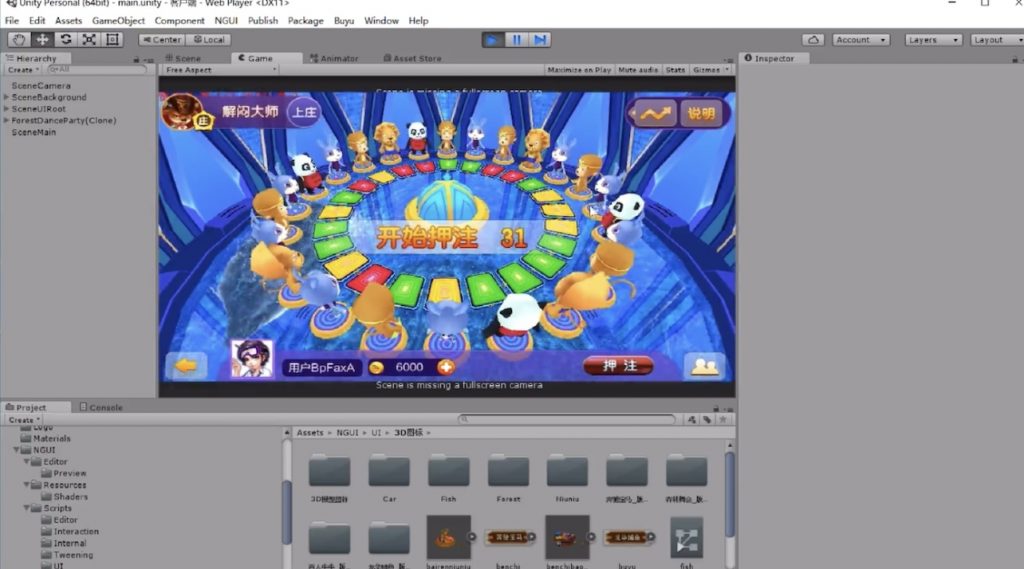Enable the Stats overlay
Screen dimensions: 1024x569
tap(675, 70)
